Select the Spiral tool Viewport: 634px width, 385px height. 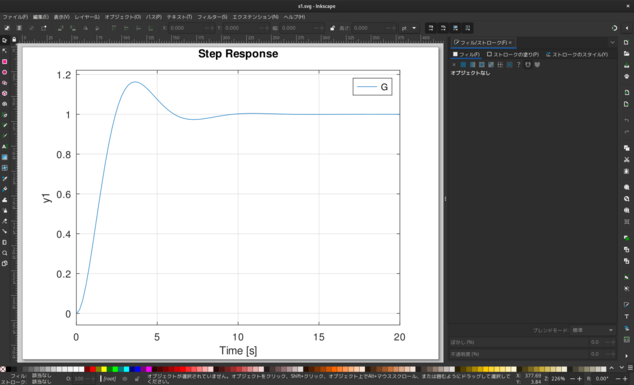point(4,104)
